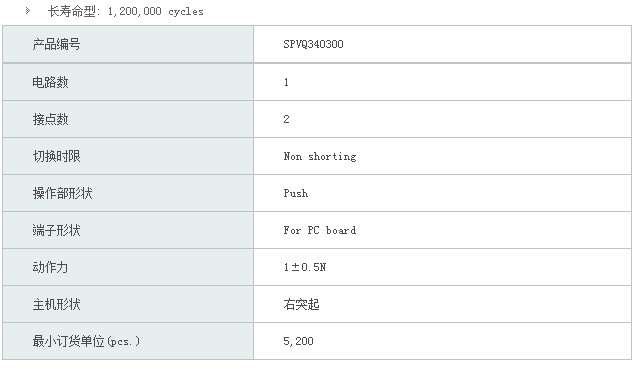The width and height of the screenshot is (634, 381).
Task: Click the For PC board value
Action: [320, 230]
